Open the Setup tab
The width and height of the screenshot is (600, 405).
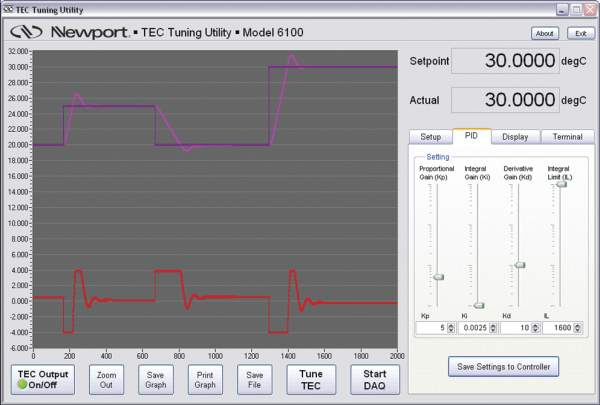tap(430, 136)
